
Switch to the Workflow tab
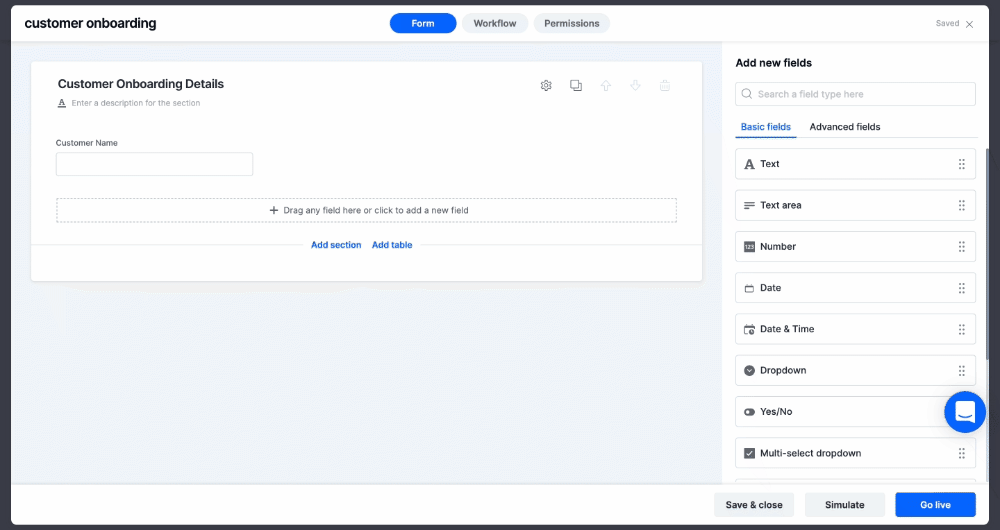click(495, 23)
